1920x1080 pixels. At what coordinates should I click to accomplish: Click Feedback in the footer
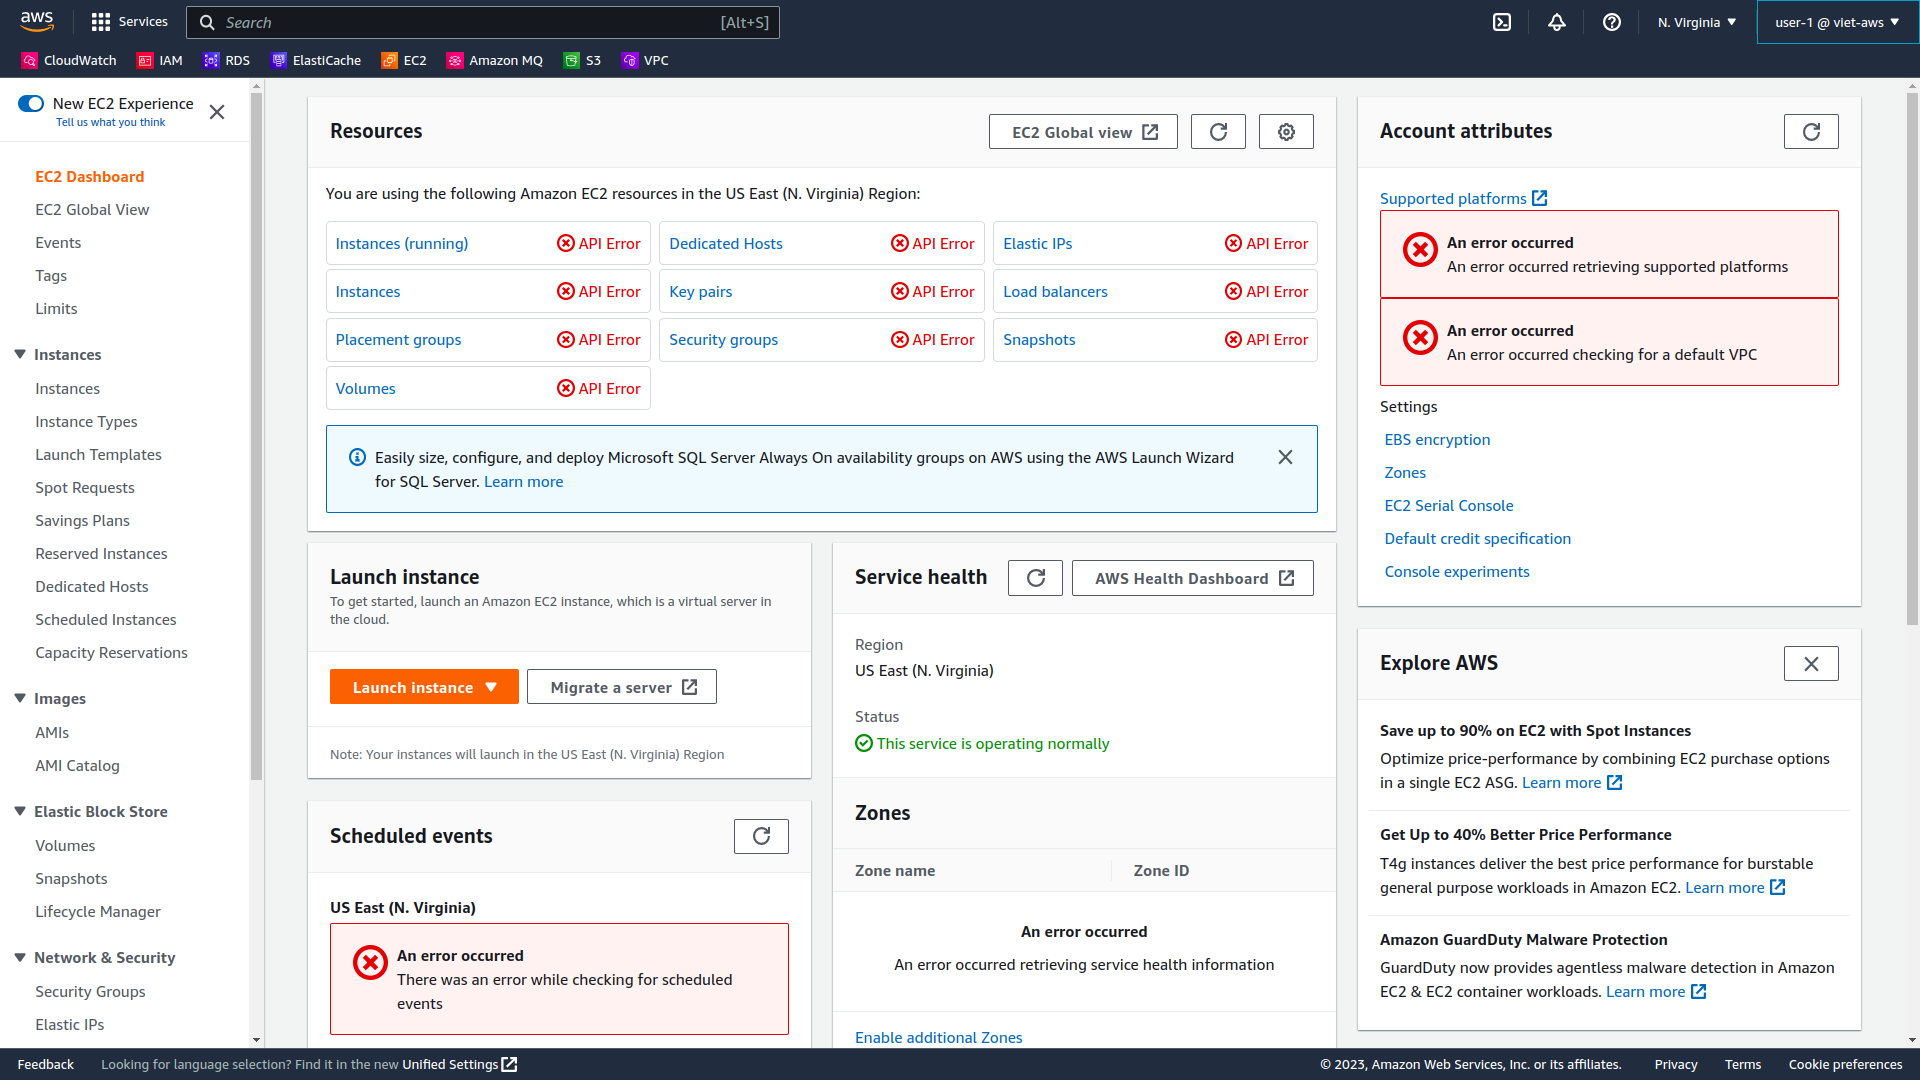pyautogui.click(x=46, y=1064)
